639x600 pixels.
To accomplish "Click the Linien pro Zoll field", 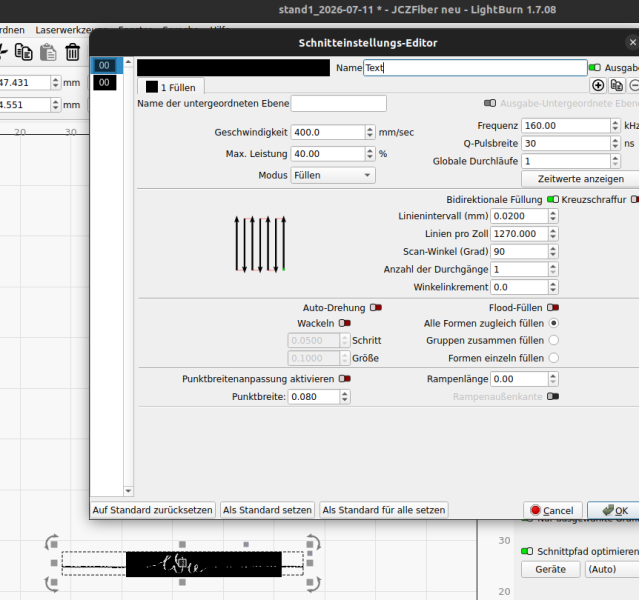I will click(x=519, y=234).
